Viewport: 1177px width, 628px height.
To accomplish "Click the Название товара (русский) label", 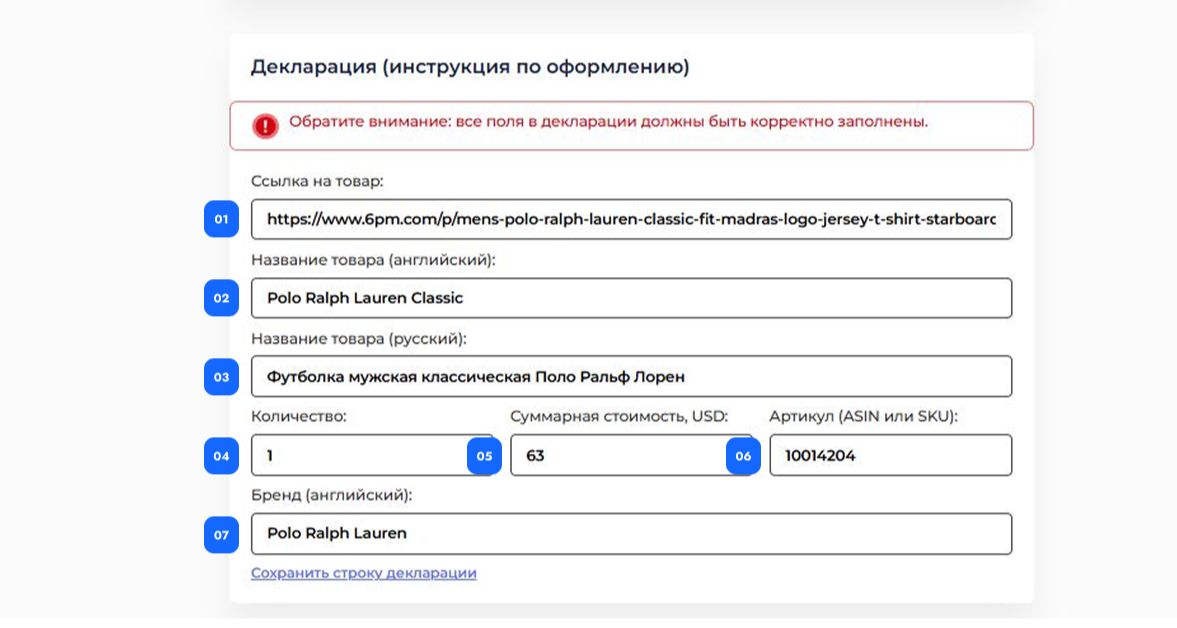I will (359, 338).
